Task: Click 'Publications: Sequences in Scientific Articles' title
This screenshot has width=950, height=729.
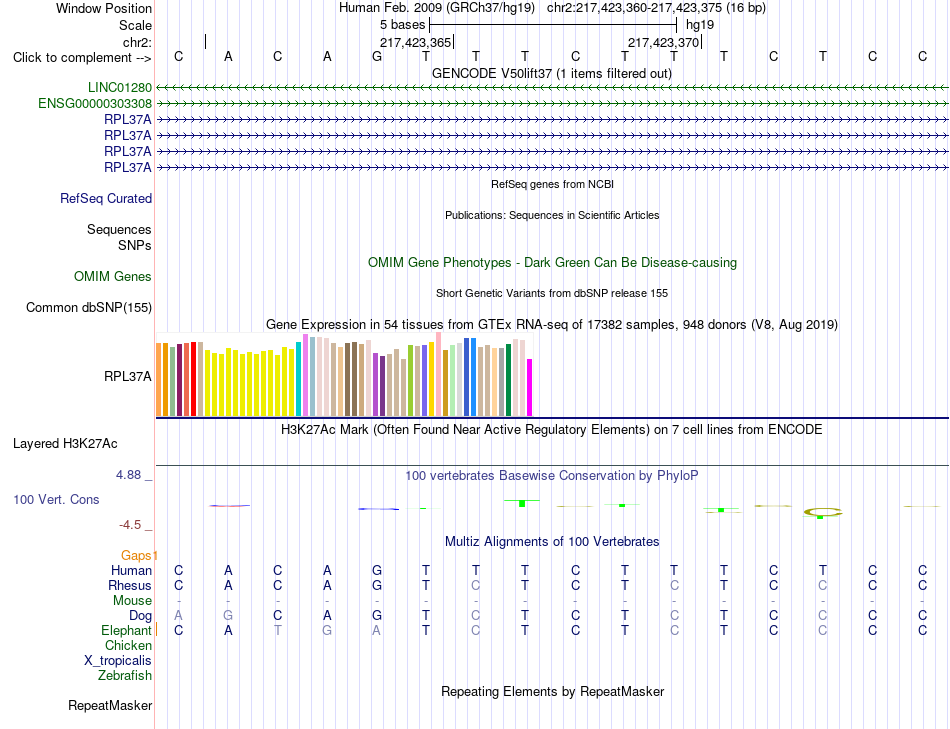Action: [x=552, y=216]
